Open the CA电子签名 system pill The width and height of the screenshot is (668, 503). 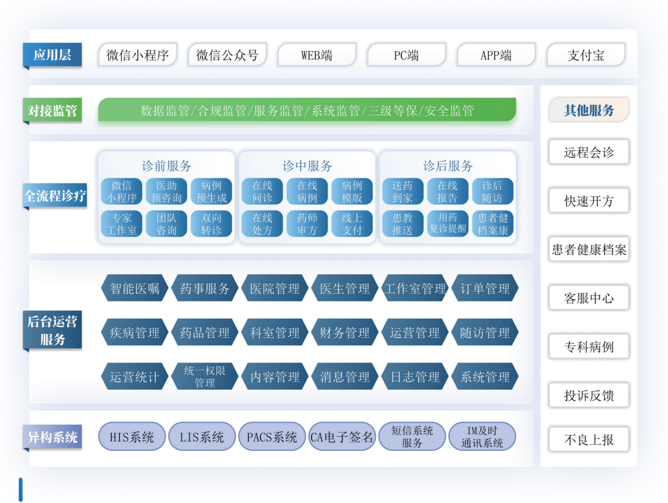point(342,437)
